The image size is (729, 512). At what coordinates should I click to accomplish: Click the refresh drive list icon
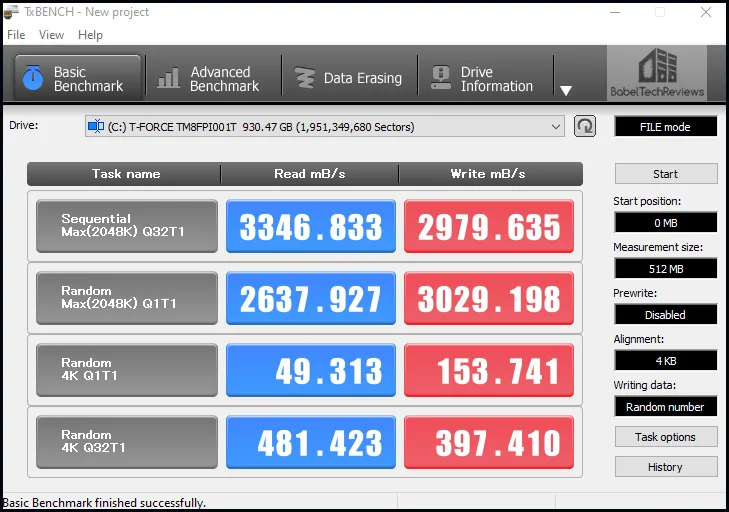pyautogui.click(x=584, y=126)
